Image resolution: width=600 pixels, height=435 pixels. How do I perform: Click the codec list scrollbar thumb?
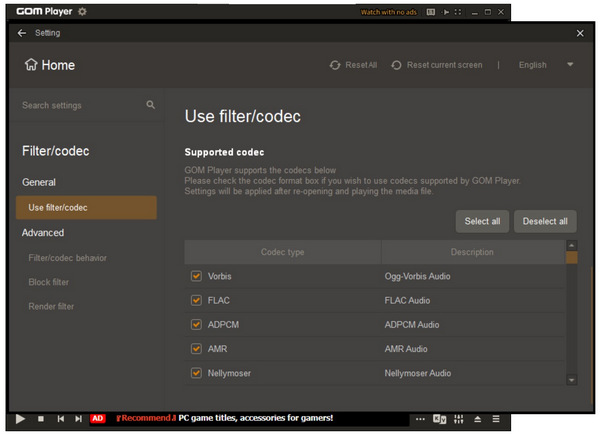572,257
